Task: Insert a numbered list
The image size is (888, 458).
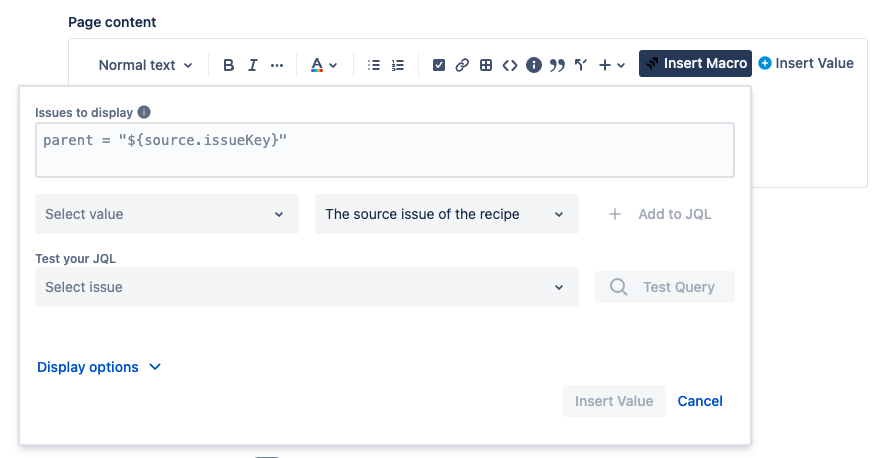Action: [398, 65]
